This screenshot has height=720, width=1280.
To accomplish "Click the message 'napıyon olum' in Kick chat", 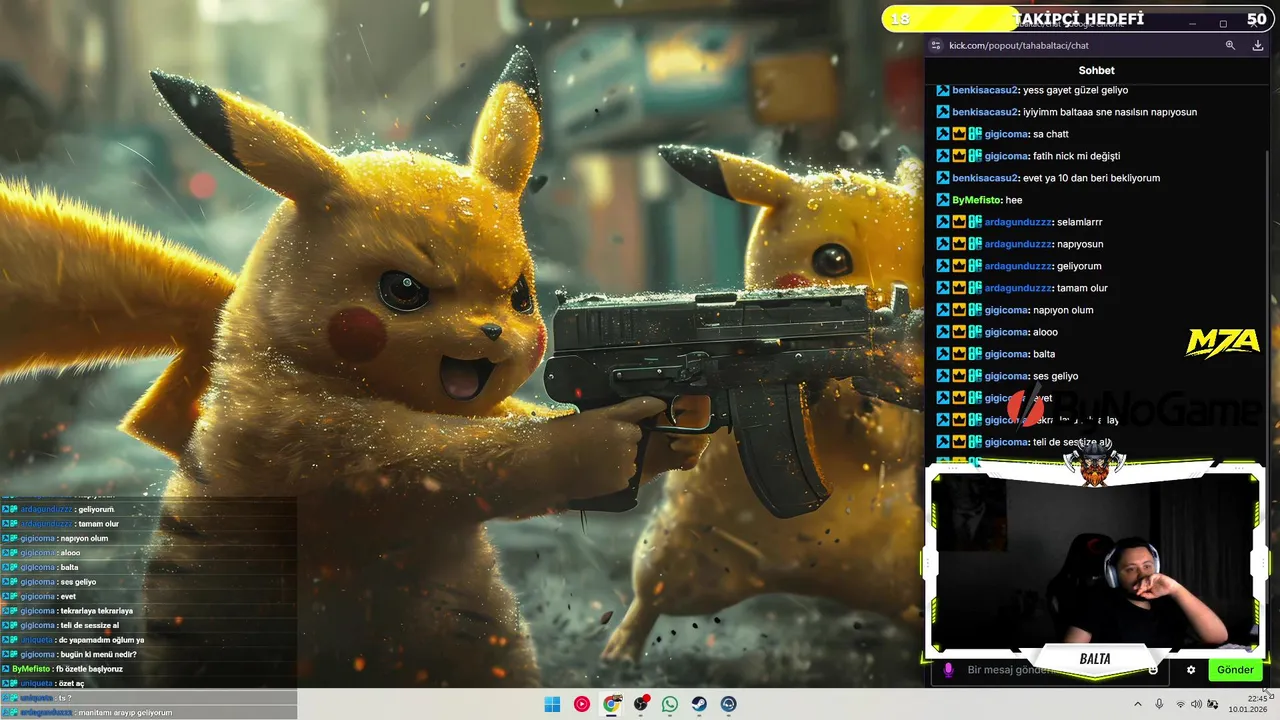I will (x=1063, y=310).
